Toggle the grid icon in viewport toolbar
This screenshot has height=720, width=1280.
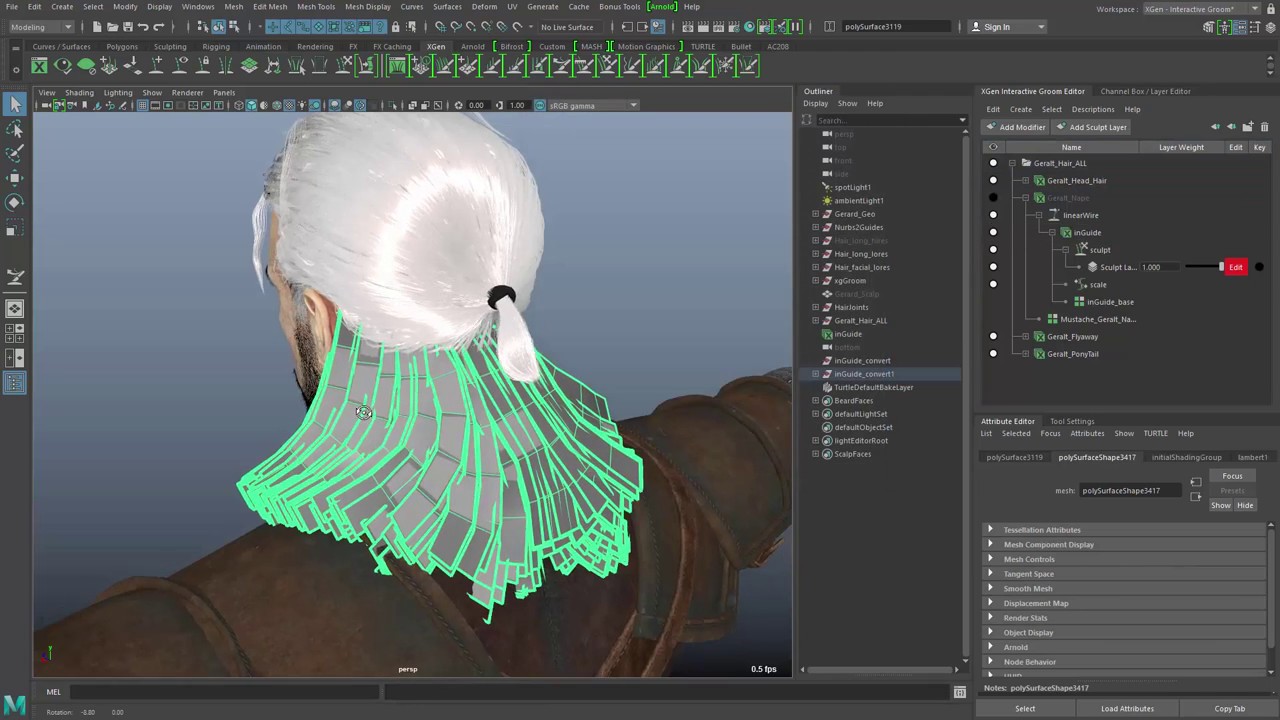pyautogui.click(x=143, y=105)
